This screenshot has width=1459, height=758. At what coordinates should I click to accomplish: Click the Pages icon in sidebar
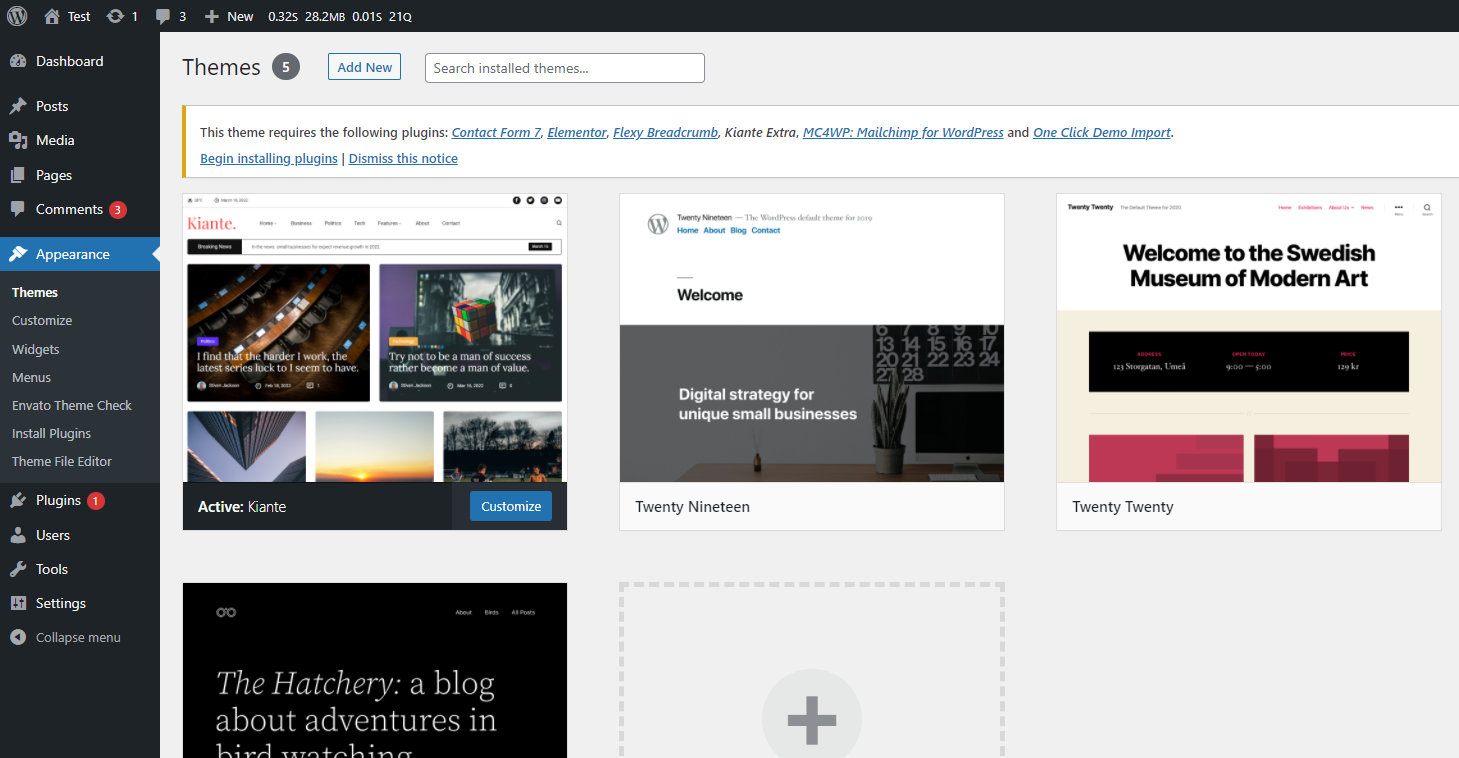point(18,175)
